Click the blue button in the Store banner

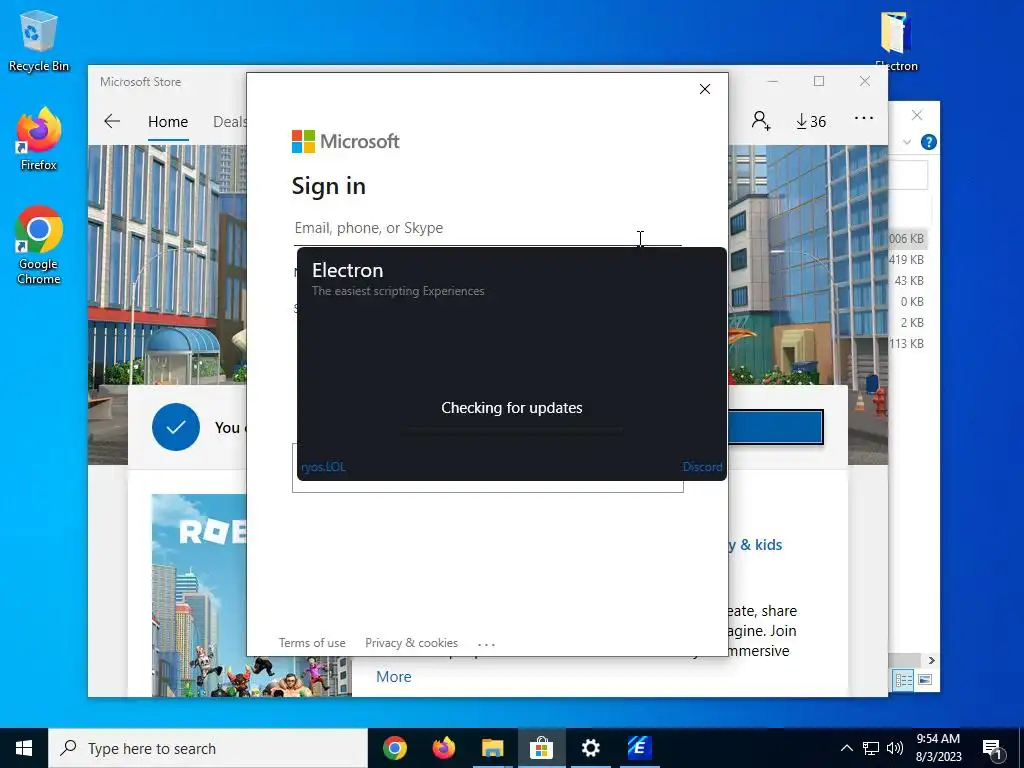[x=775, y=427]
